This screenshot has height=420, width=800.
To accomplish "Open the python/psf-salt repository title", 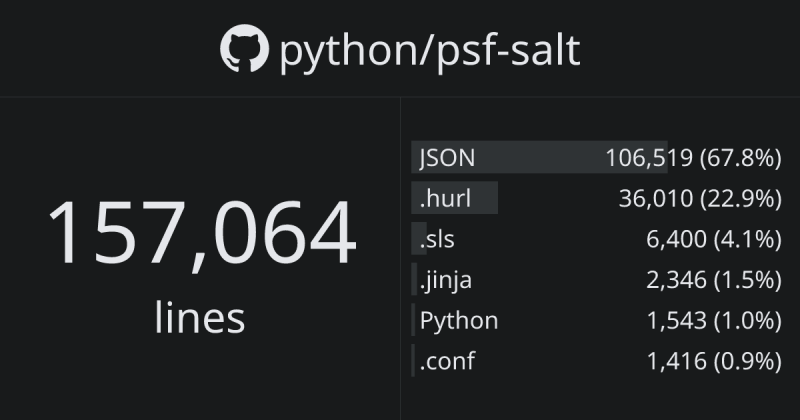I will 430,51.
